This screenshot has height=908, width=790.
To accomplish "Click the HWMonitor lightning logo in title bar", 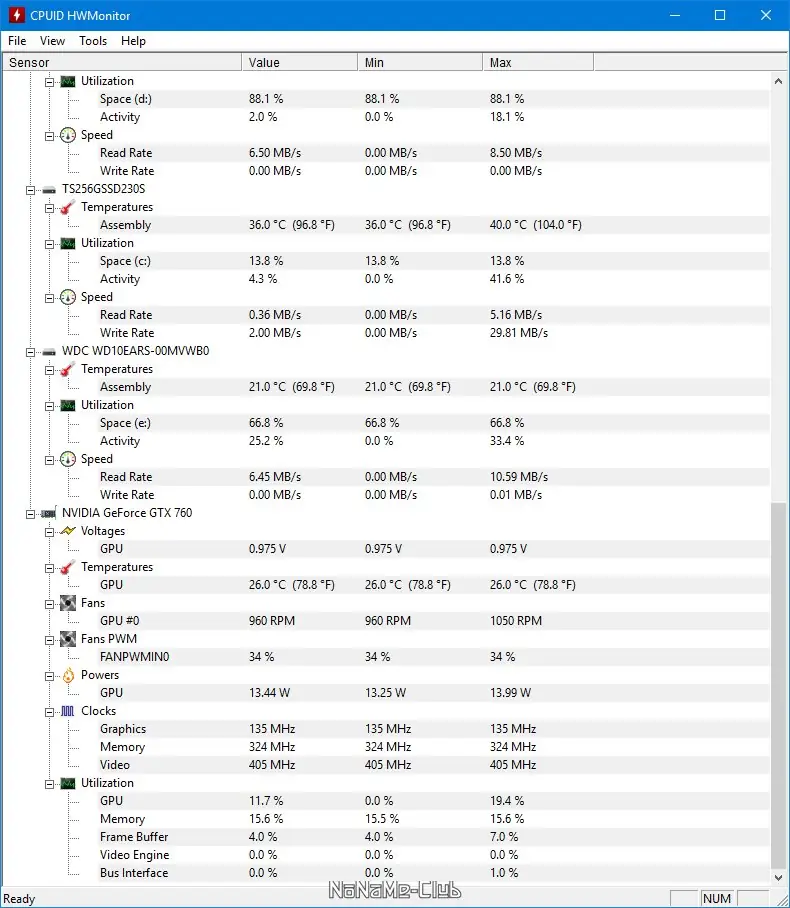I will 16,15.
